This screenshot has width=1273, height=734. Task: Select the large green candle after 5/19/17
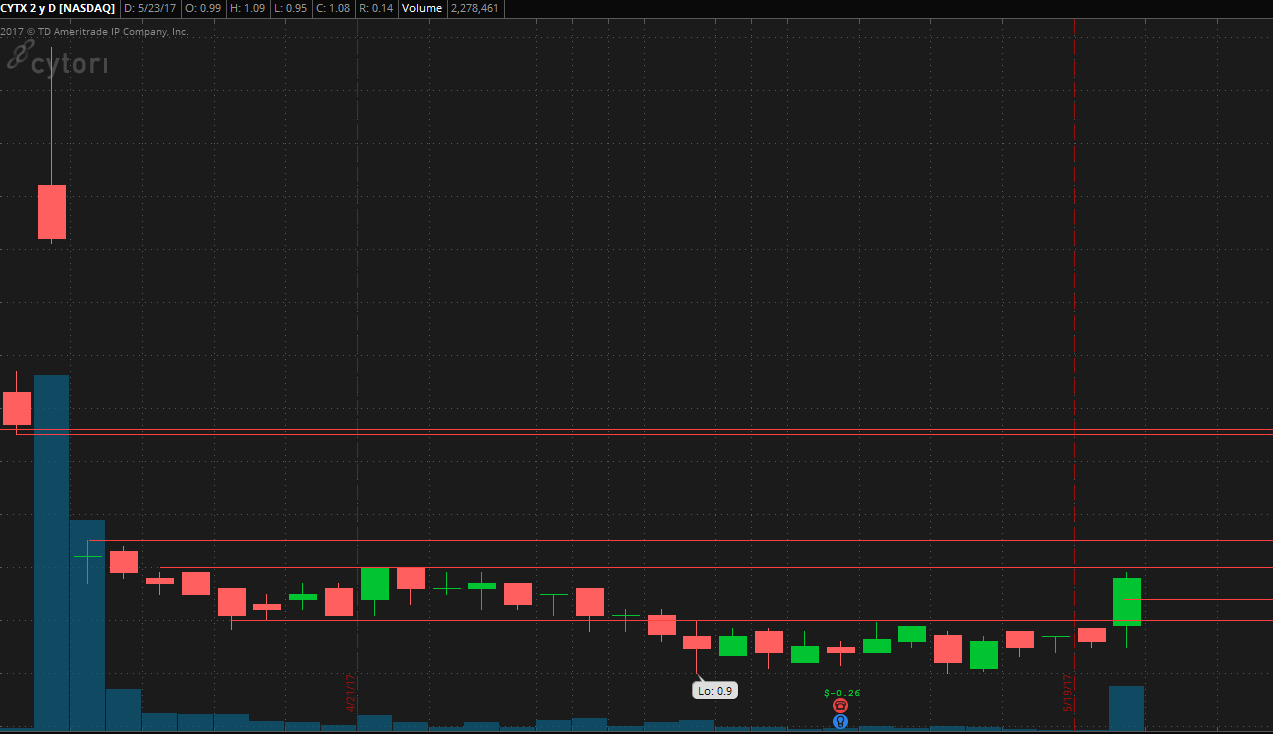(x=1127, y=601)
